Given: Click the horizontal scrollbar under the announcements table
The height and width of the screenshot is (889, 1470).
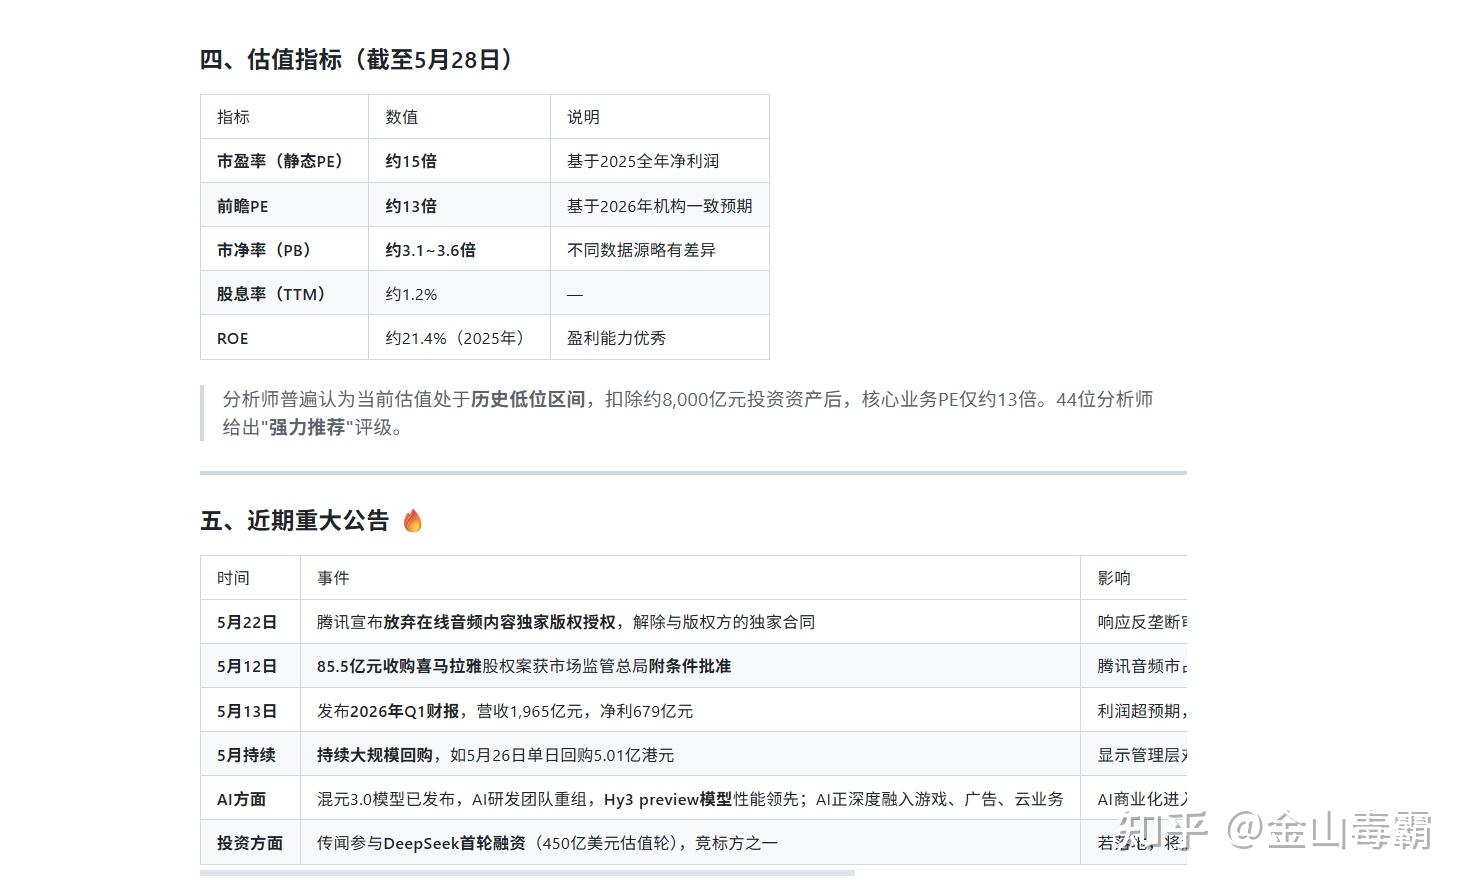Looking at the screenshot, I should (527, 873).
